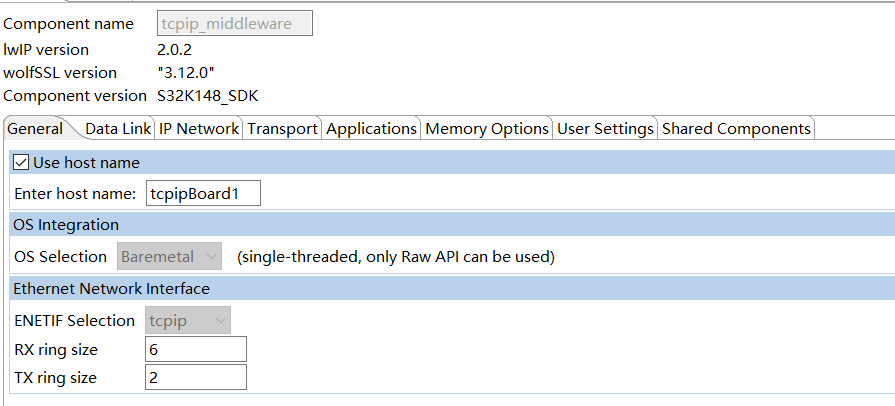Focus the RX ring size field

[x=195, y=349]
